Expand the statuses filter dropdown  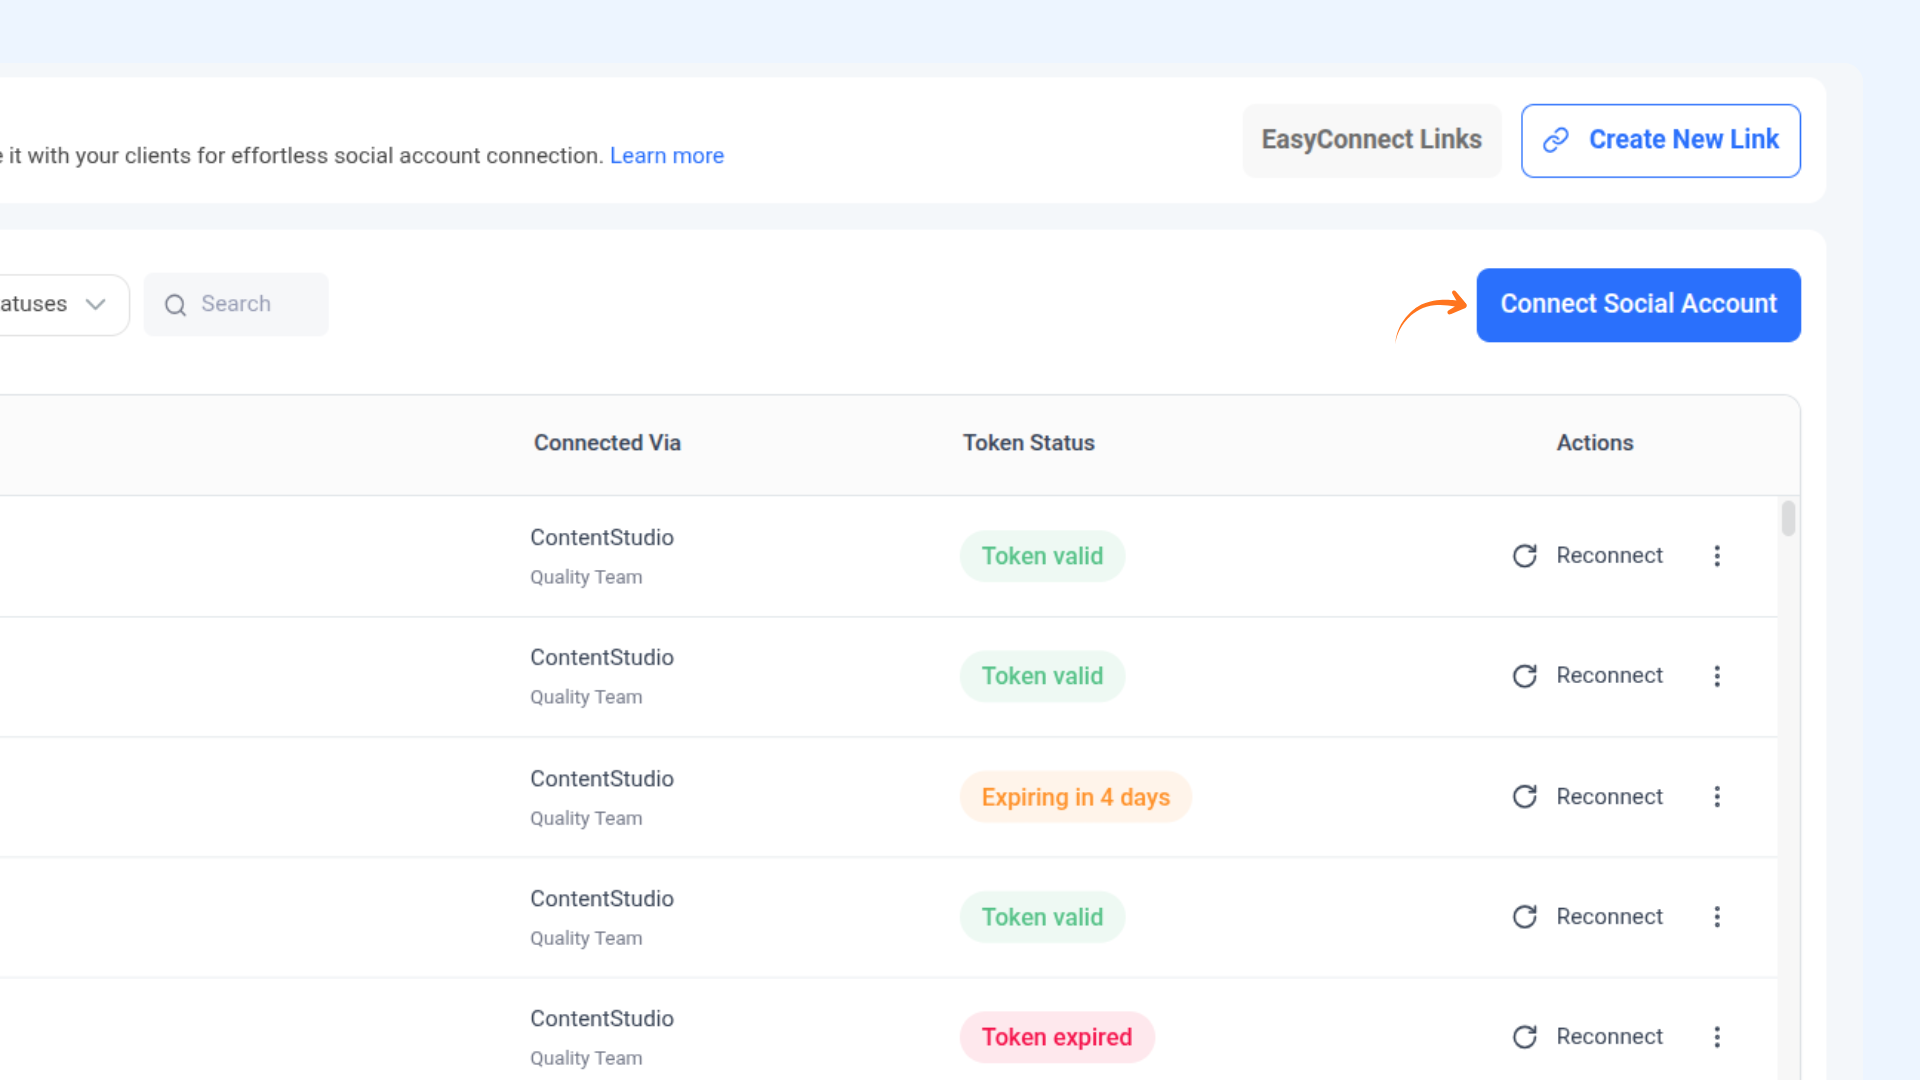pyautogui.click(x=60, y=304)
